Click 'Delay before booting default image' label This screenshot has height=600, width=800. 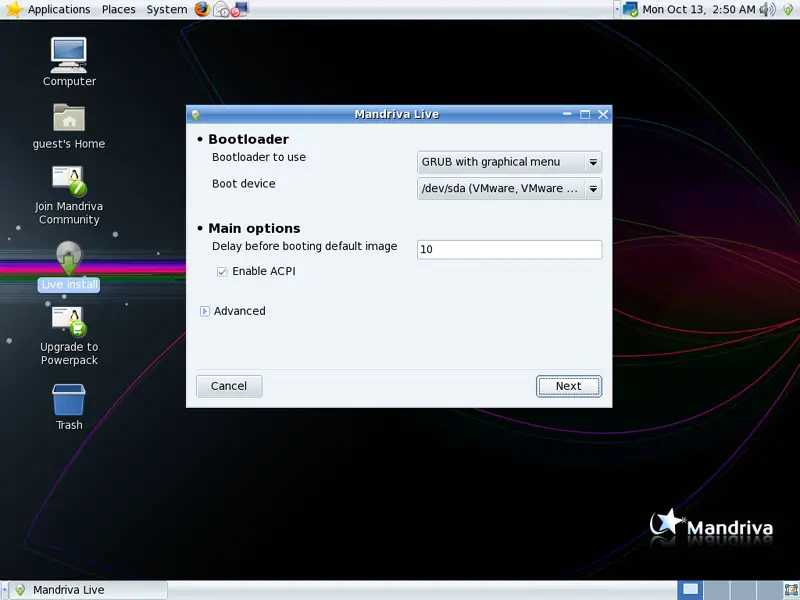305,246
